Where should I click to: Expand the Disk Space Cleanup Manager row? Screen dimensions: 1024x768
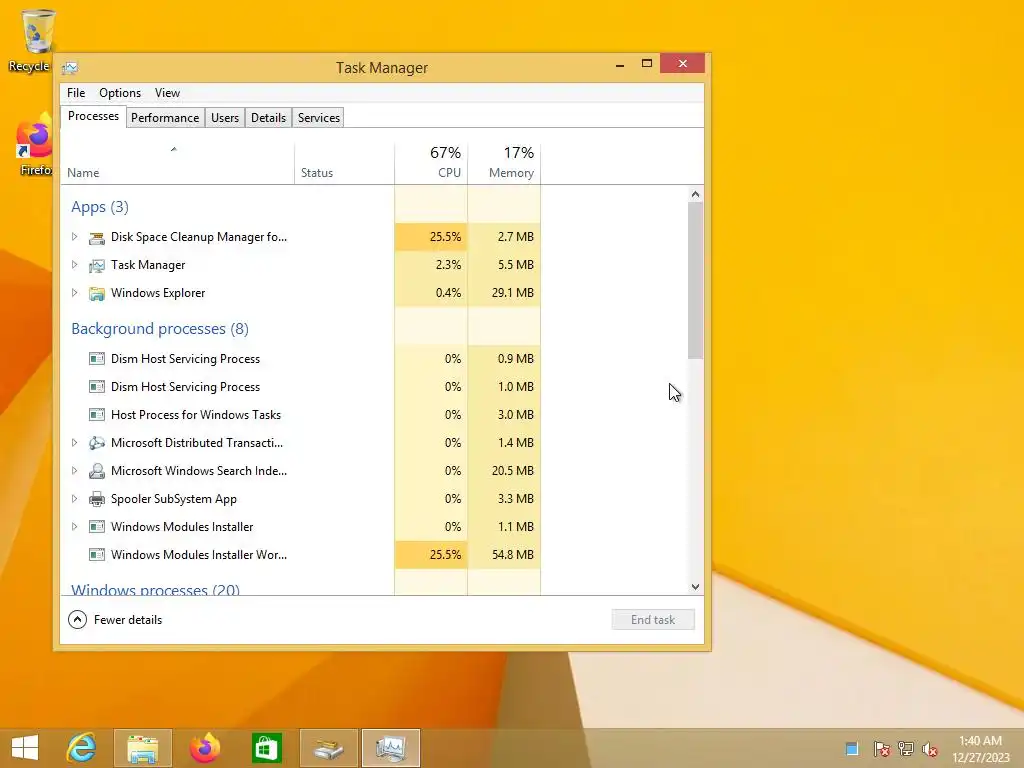pos(74,237)
